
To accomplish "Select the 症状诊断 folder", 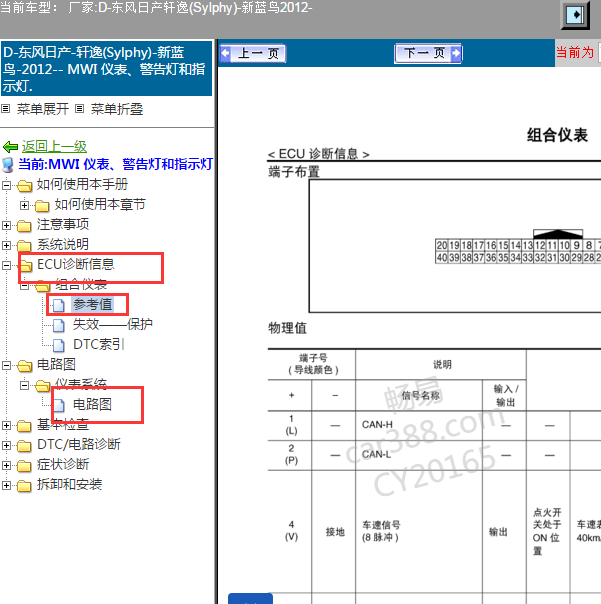I will click(x=63, y=465).
